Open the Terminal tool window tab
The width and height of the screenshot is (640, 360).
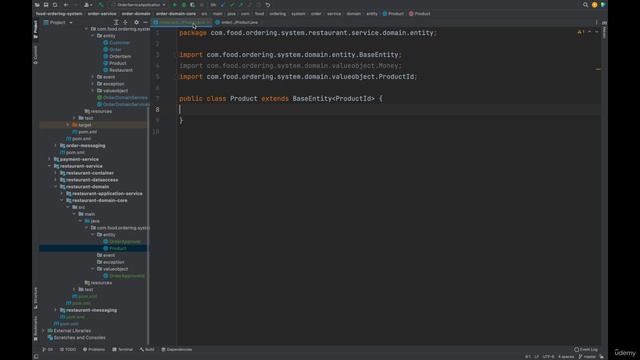(x=122, y=349)
